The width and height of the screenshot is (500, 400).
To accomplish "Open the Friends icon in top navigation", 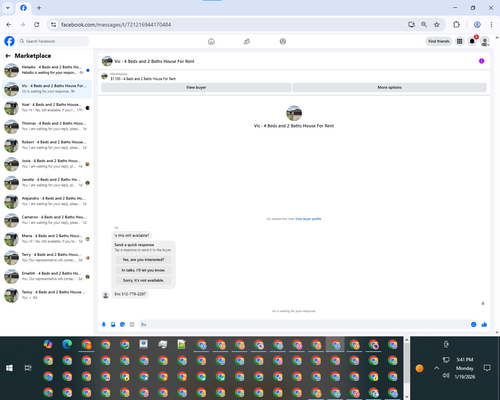I will click(x=247, y=41).
